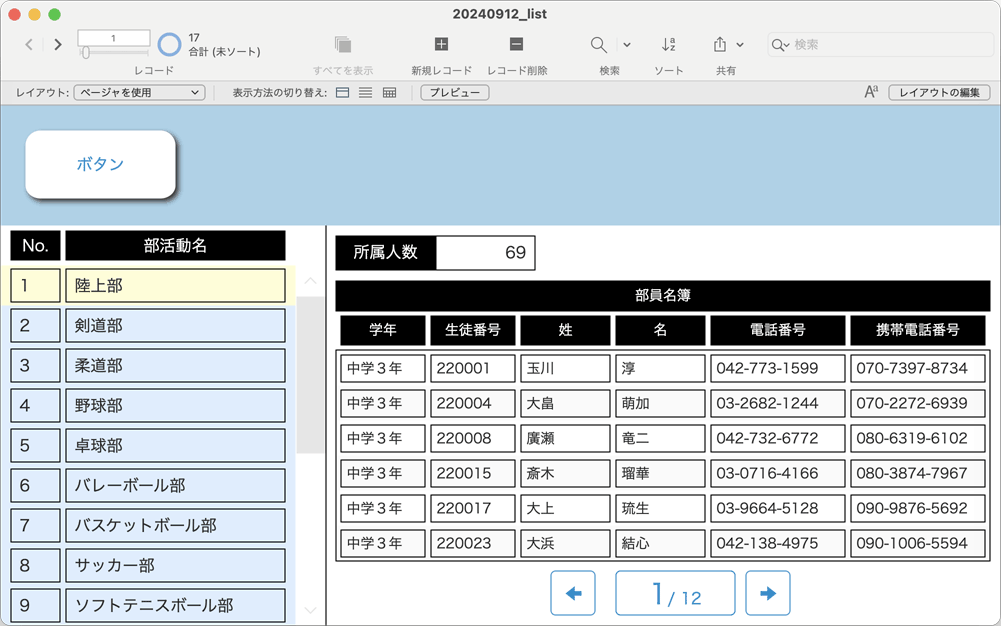Click the 1/12 page indicator button
Screen dimensions: 1001x626
point(675,593)
